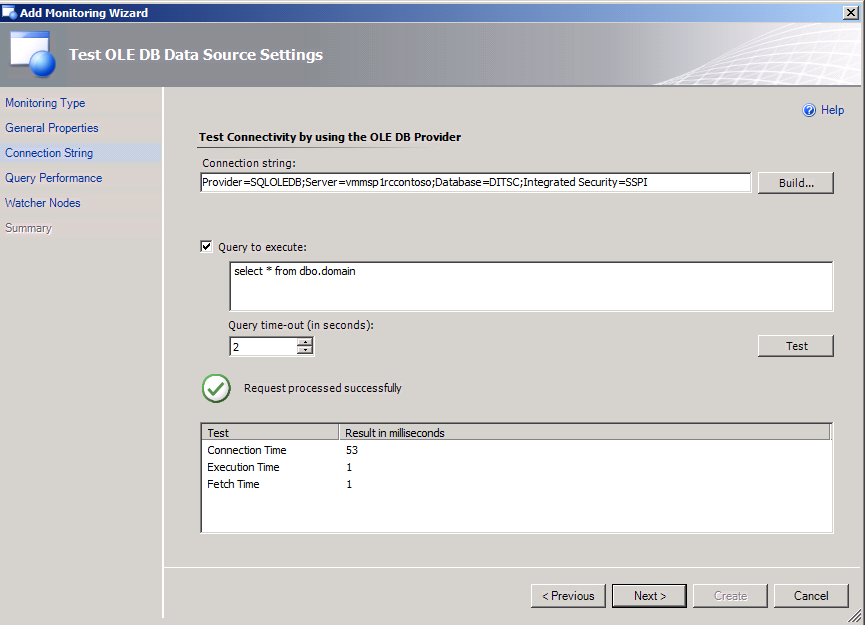Click the Fetch Time value 1
The width and height of the screenshot is (865, 625).
(x=349, y=484)
